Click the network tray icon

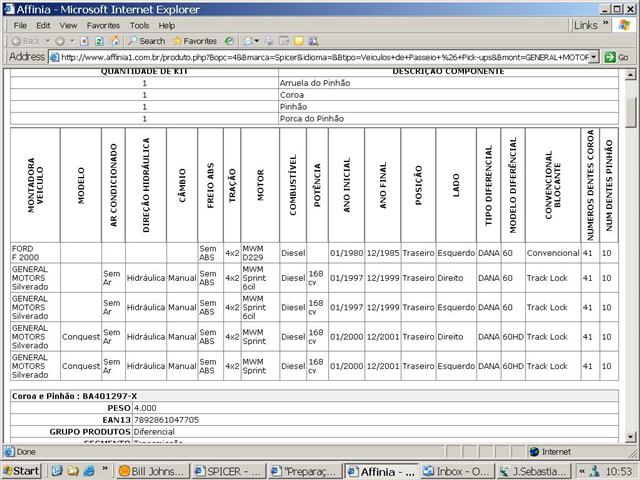595,471
